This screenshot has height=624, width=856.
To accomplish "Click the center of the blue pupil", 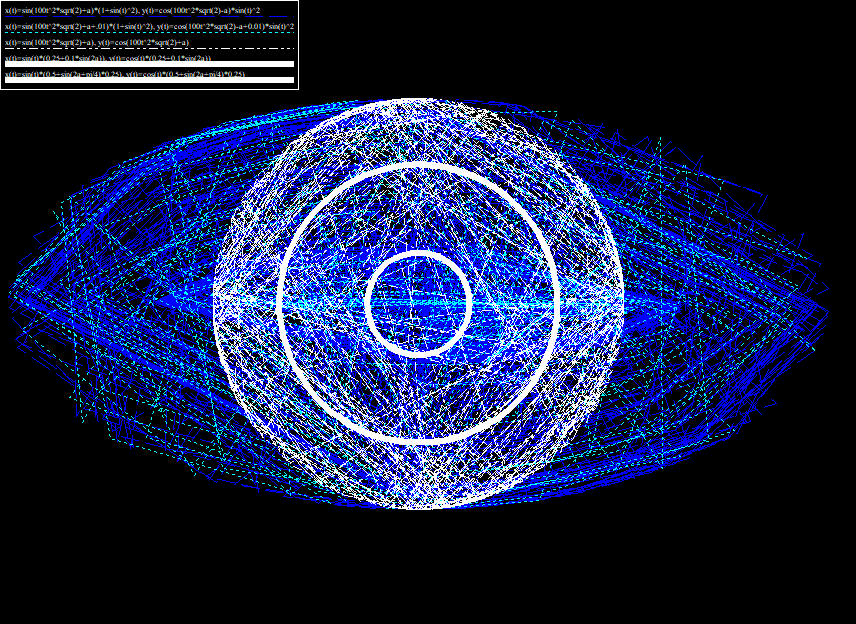I will coord(419,304).
